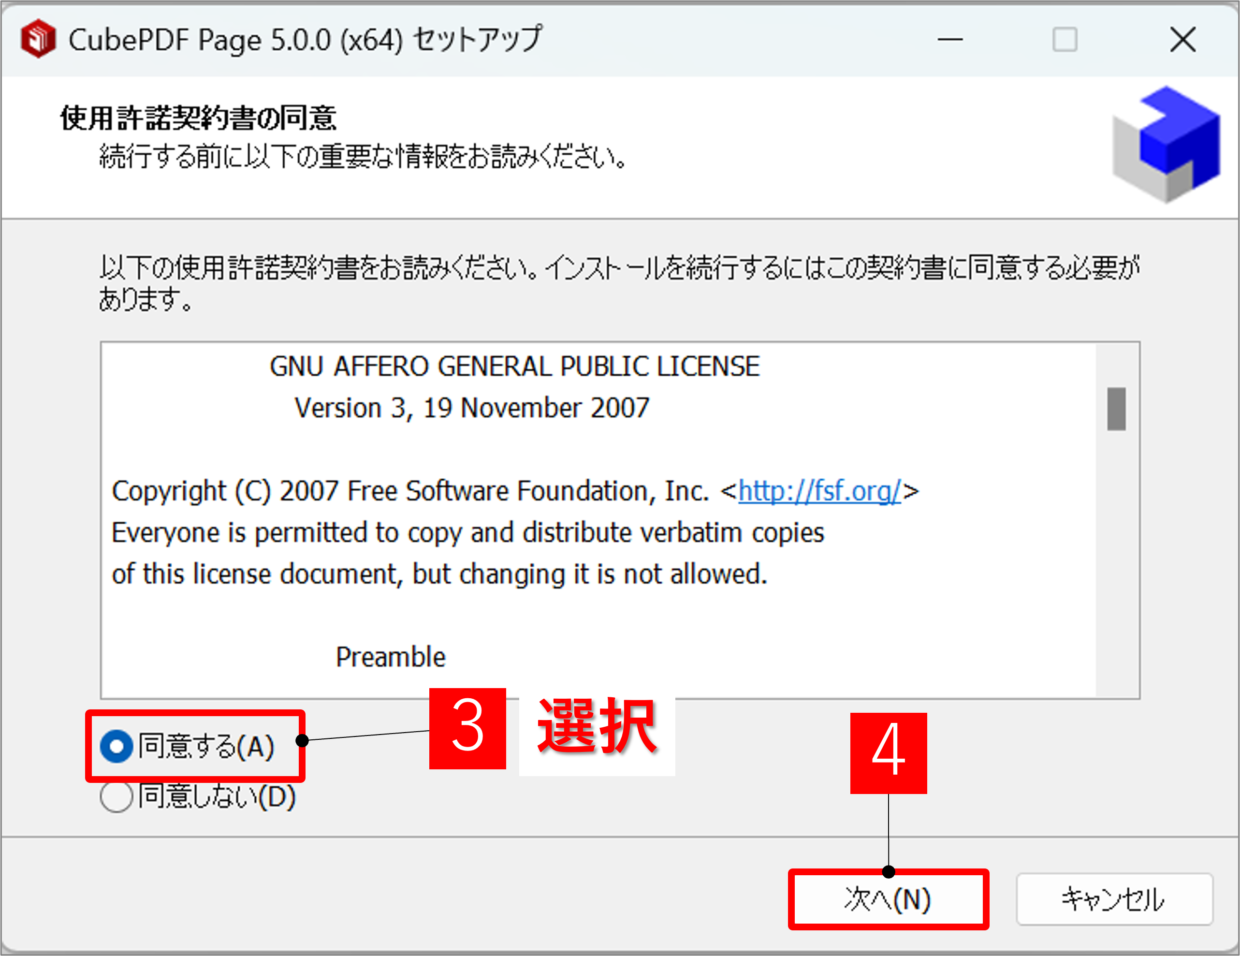Click the 使用許諾契約書の同意 header text

point(198,118)
